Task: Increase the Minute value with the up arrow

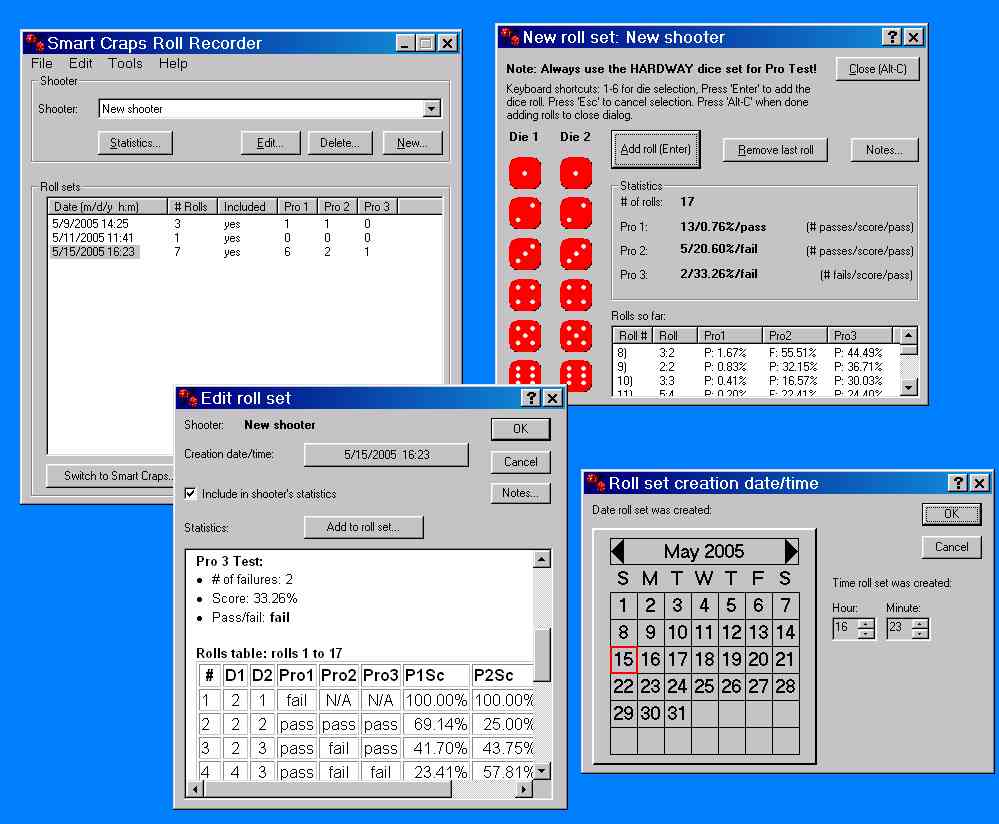Action: pos(920,624)
